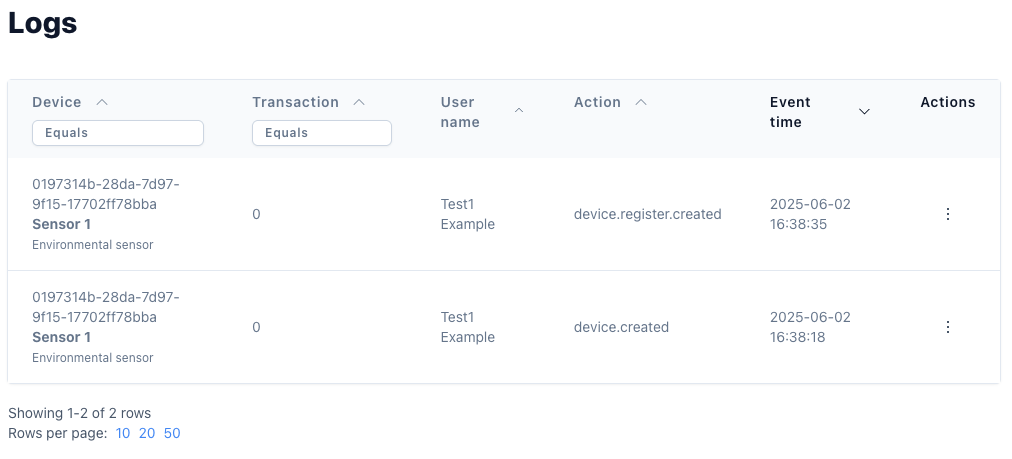Click the Rows per page label

(57, 433)
